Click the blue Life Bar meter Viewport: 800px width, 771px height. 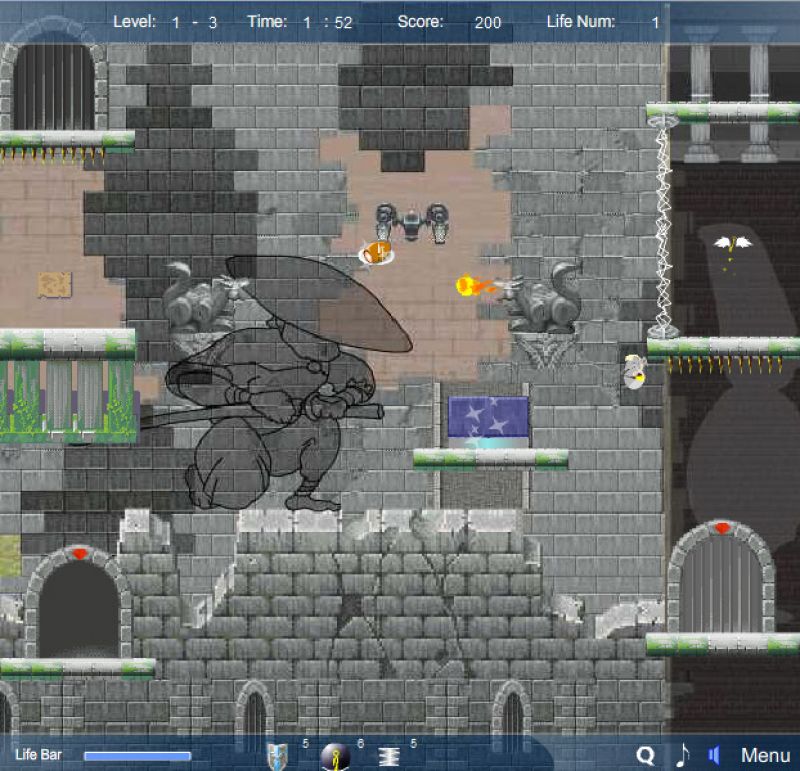click(x=138, y=756)
